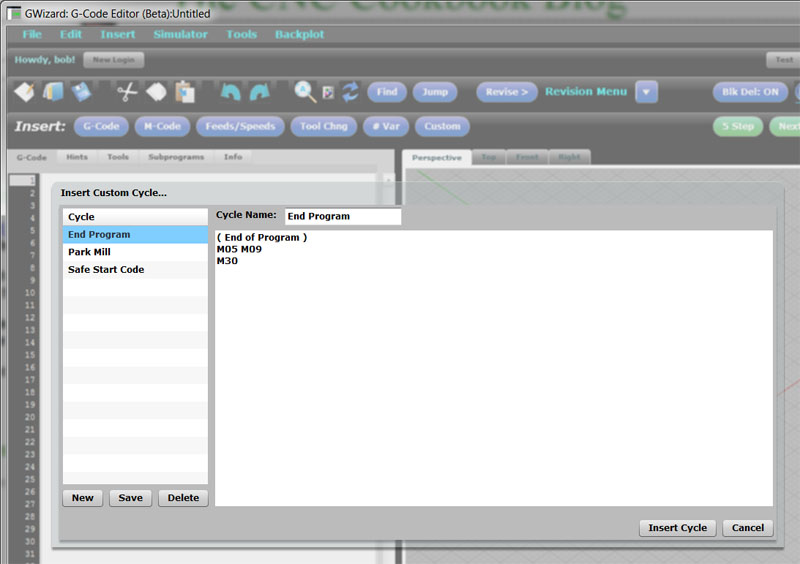Image resolution: width=800 pixels, height=564 pixels.
Task: Click the Copy icon in toolbar
Action: point(156,92)
